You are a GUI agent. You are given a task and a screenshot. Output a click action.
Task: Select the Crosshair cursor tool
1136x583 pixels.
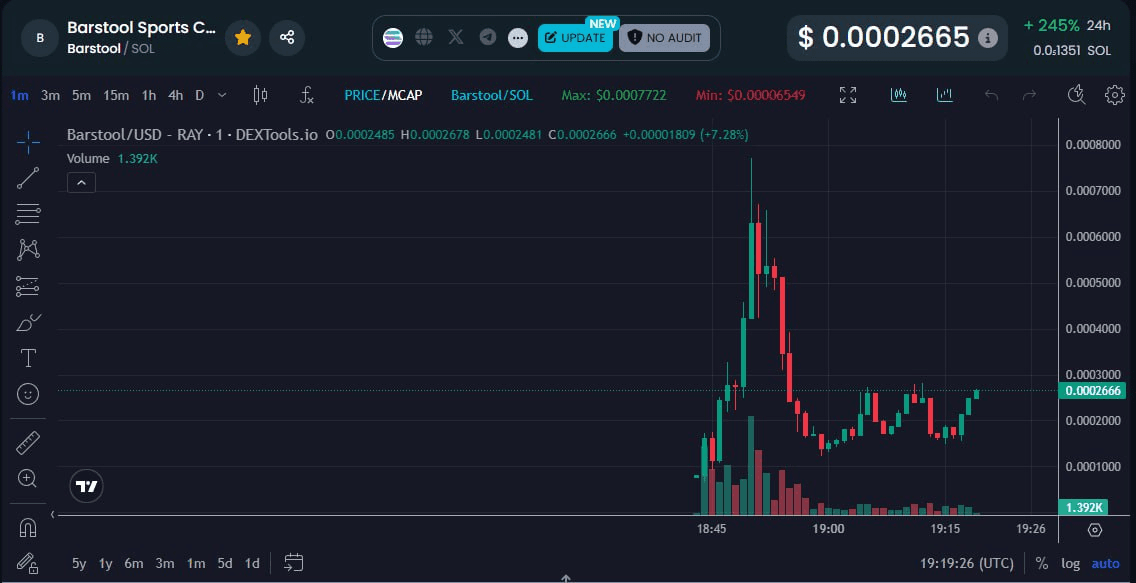(x=28, y=143)
